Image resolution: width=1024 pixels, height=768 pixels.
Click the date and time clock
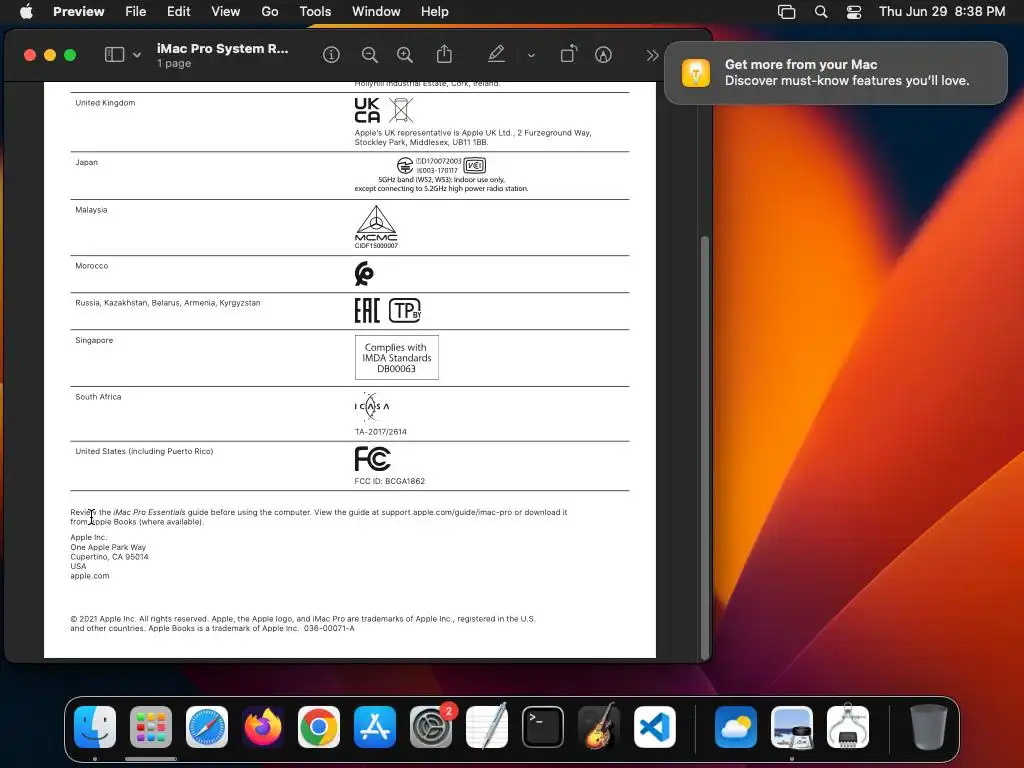pyautogui.click(x=942, y=11)
